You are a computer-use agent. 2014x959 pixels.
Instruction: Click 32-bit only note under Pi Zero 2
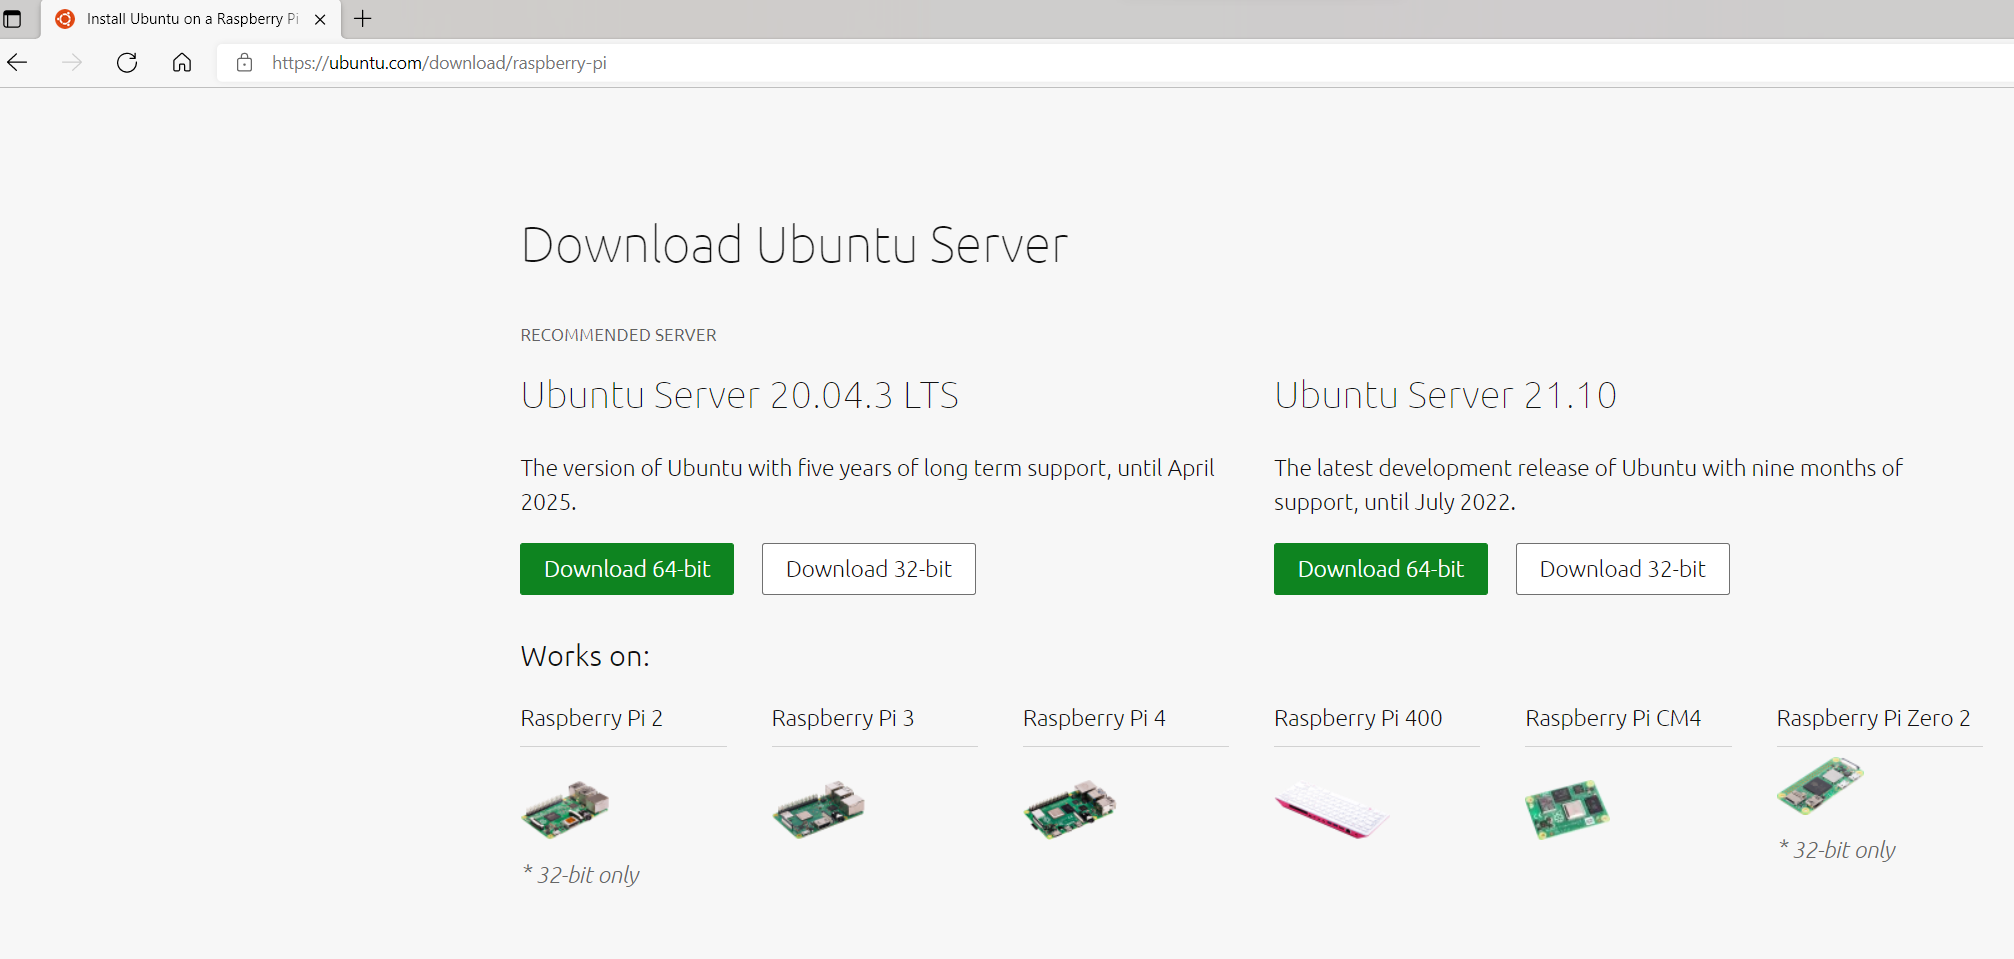click(1837, 850)
